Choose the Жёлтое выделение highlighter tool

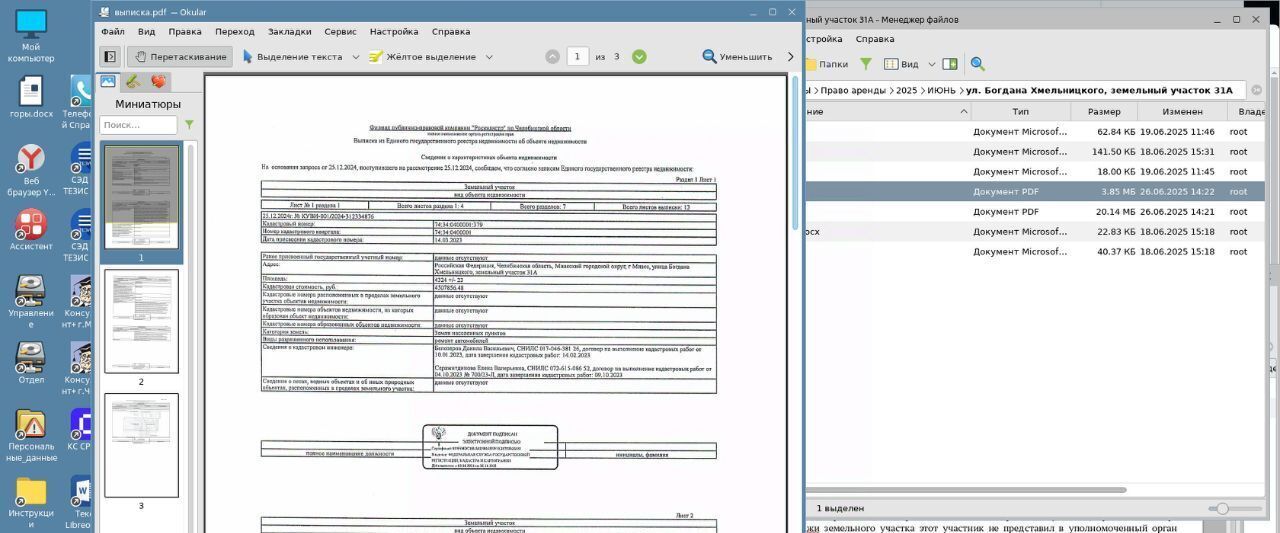423,57
